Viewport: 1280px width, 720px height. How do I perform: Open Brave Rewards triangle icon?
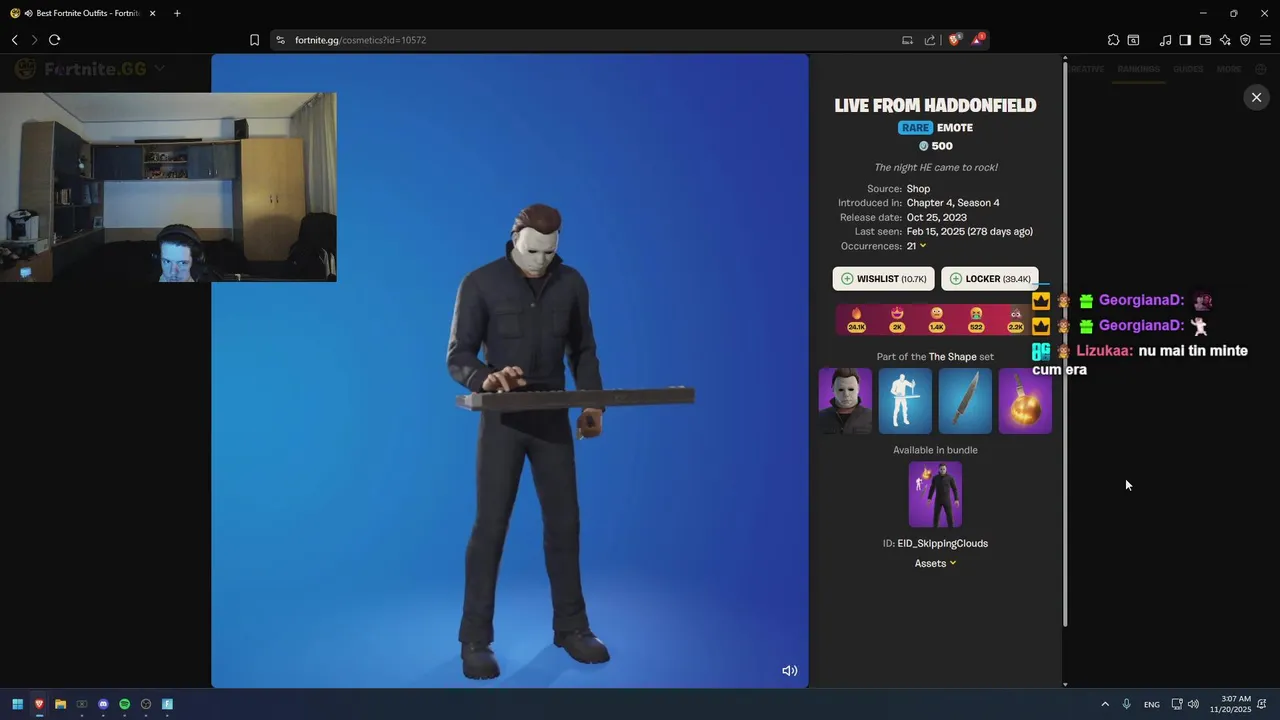(x=978, y=40)
